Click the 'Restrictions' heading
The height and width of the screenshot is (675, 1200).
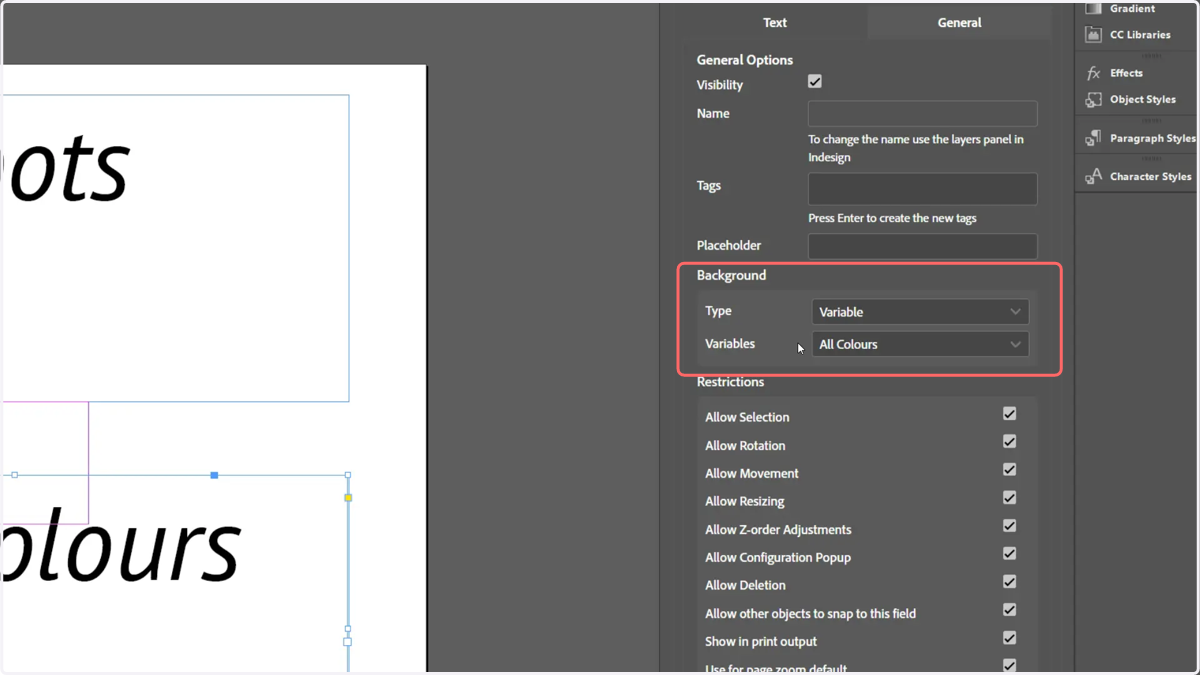(730, 382)
